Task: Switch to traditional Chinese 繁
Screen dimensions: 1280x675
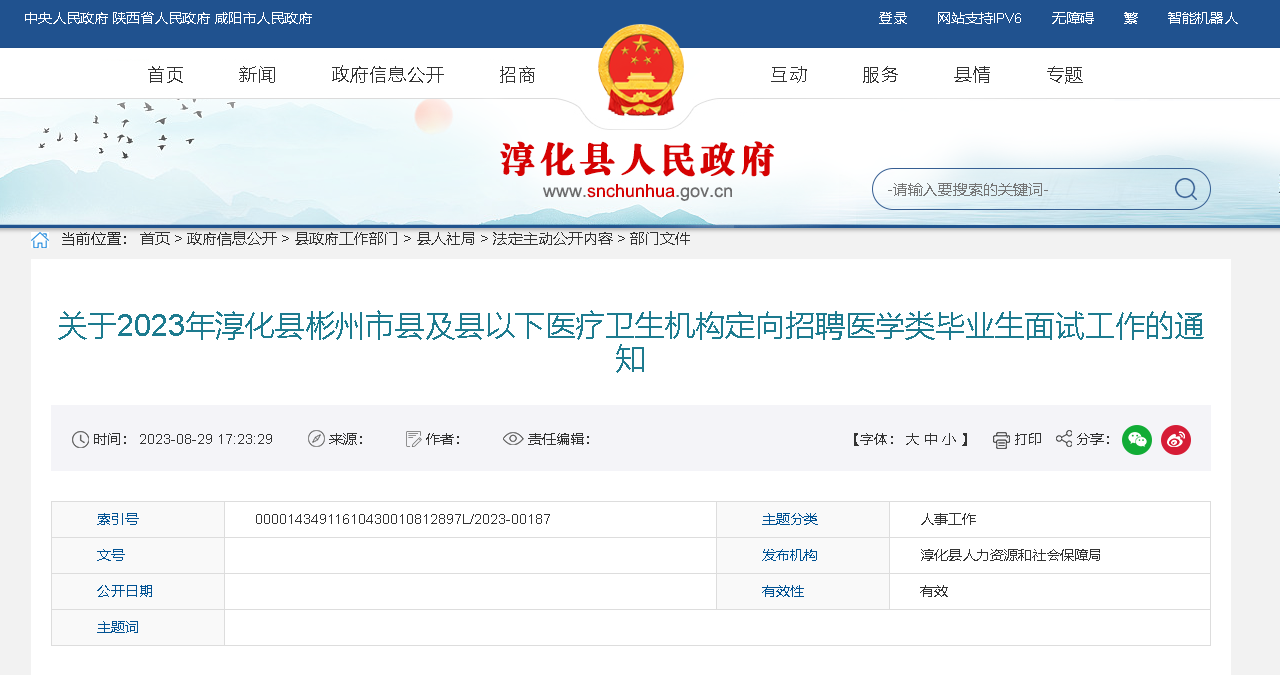Action: [x=1131, y=19]
